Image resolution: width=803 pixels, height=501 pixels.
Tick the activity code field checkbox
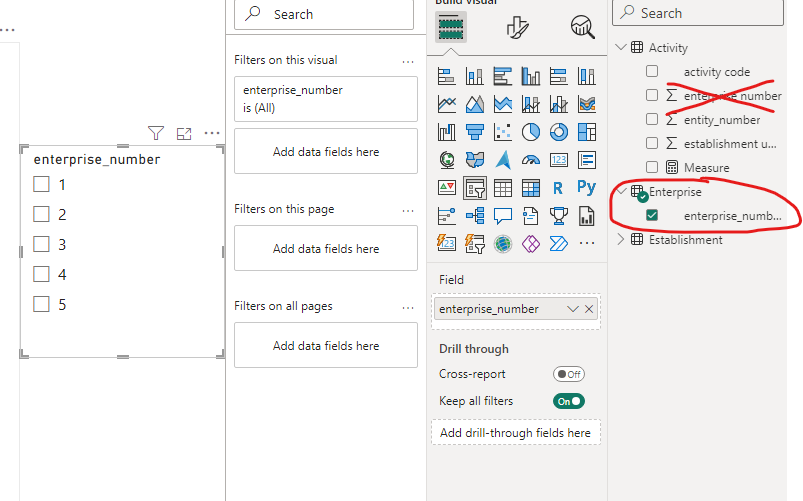point(652,71)
